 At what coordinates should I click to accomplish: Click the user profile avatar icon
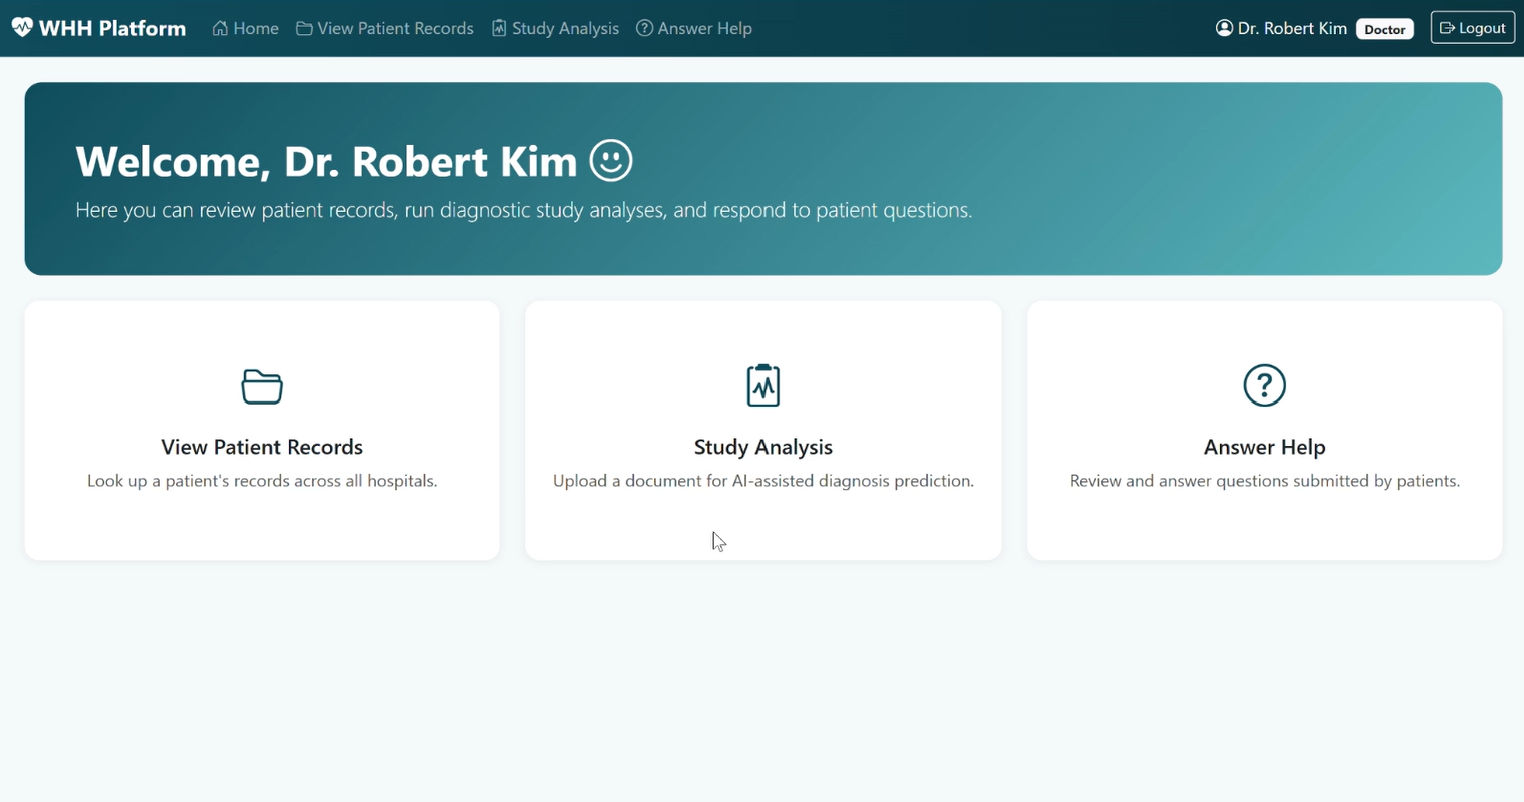[x=1224, y=28]
